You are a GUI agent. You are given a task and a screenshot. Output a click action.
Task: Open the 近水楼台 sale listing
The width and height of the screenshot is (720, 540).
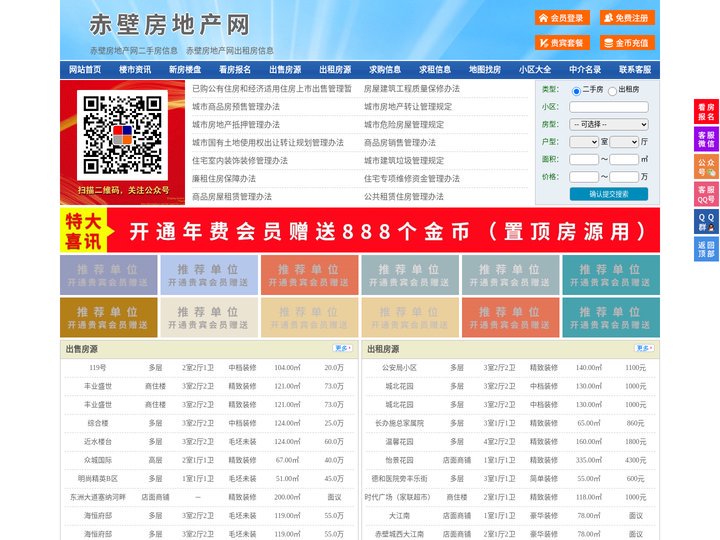98,442
